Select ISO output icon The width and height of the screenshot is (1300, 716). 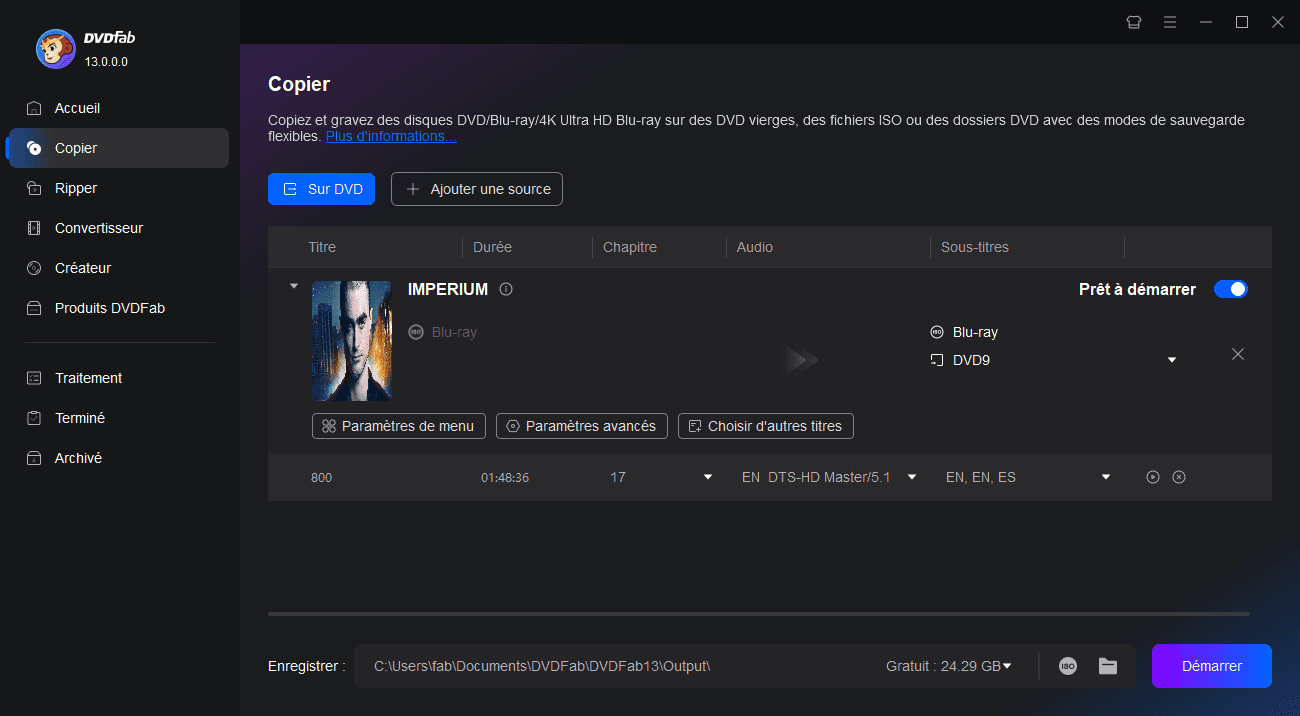[x=1068, y=666]
